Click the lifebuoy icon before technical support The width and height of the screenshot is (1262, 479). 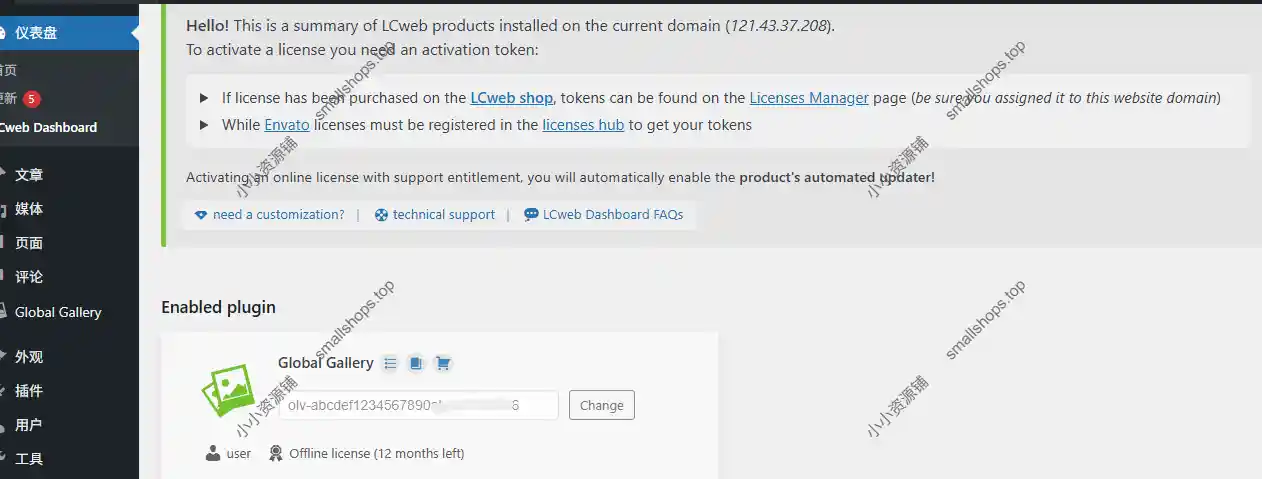(381, 215)
